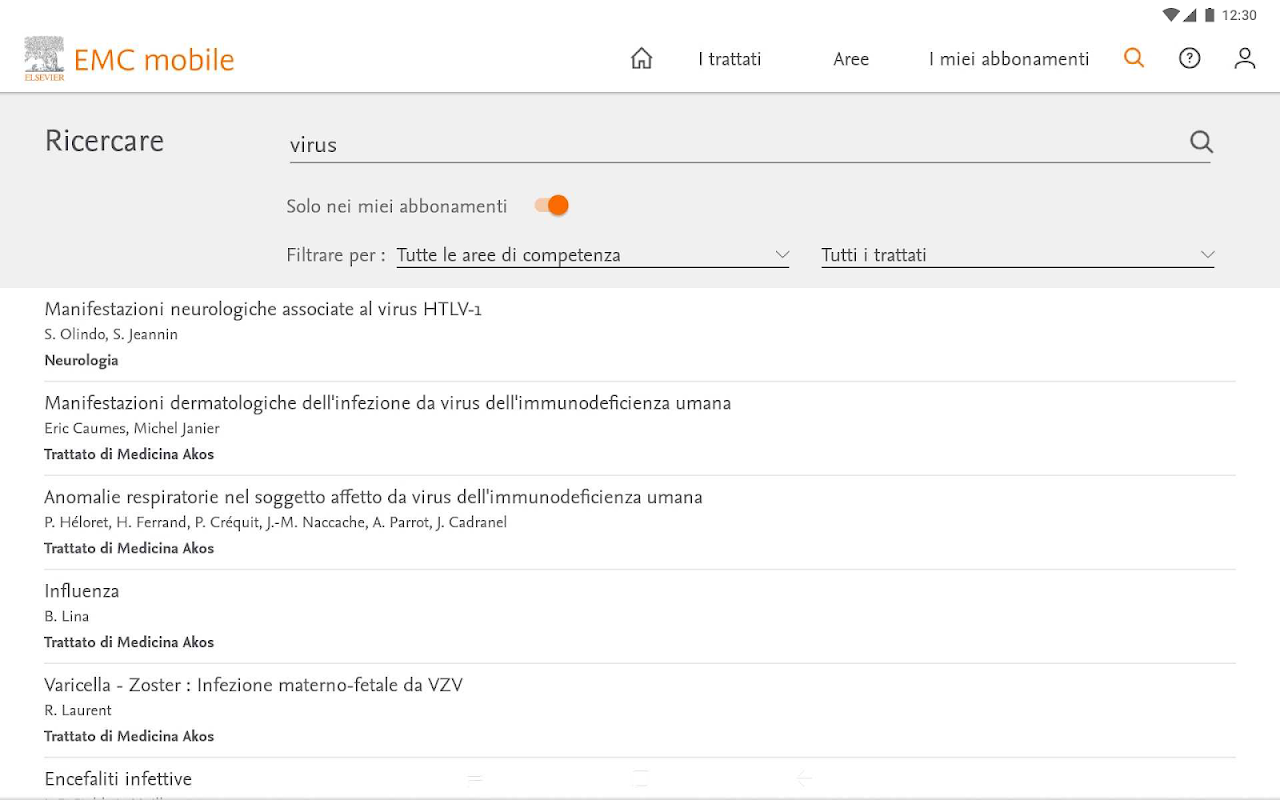The width and height of the screenshot is (1280, 800).
Task: Check the battery status icon
Action: [1209, 15]
